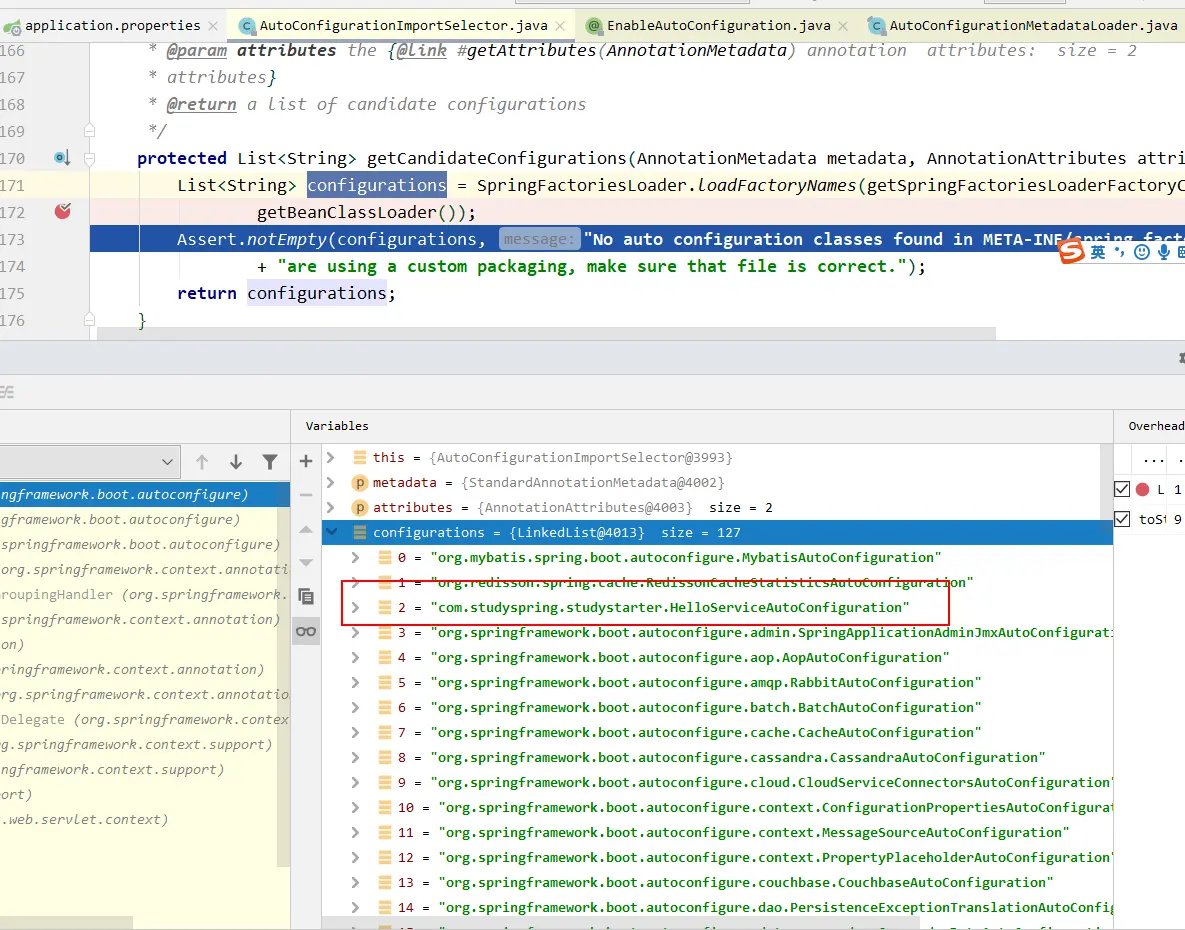Image resolution: width=1185 pixels, height=930 pixels.
Task: Click the fold toggle on line 176 gutter
Action: [x=89, y=320]
